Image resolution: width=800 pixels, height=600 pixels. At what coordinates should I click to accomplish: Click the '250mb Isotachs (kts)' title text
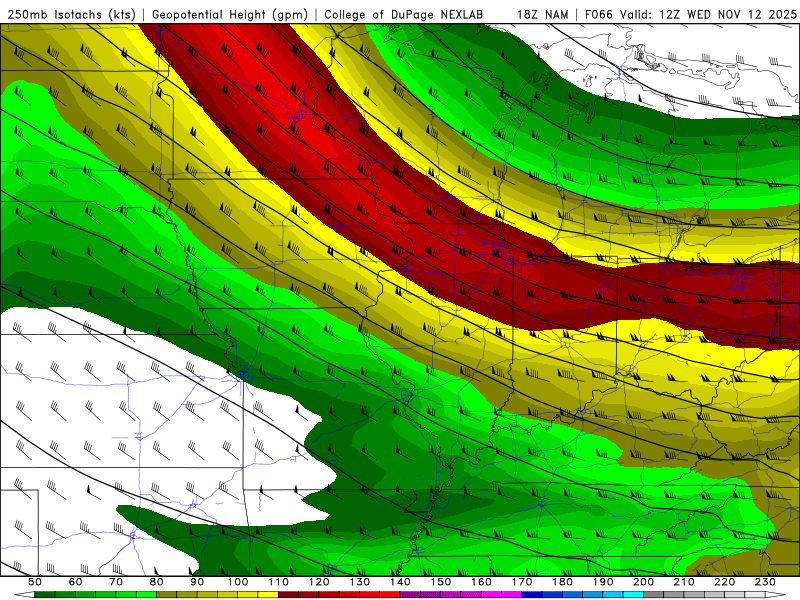click(71, 15)
